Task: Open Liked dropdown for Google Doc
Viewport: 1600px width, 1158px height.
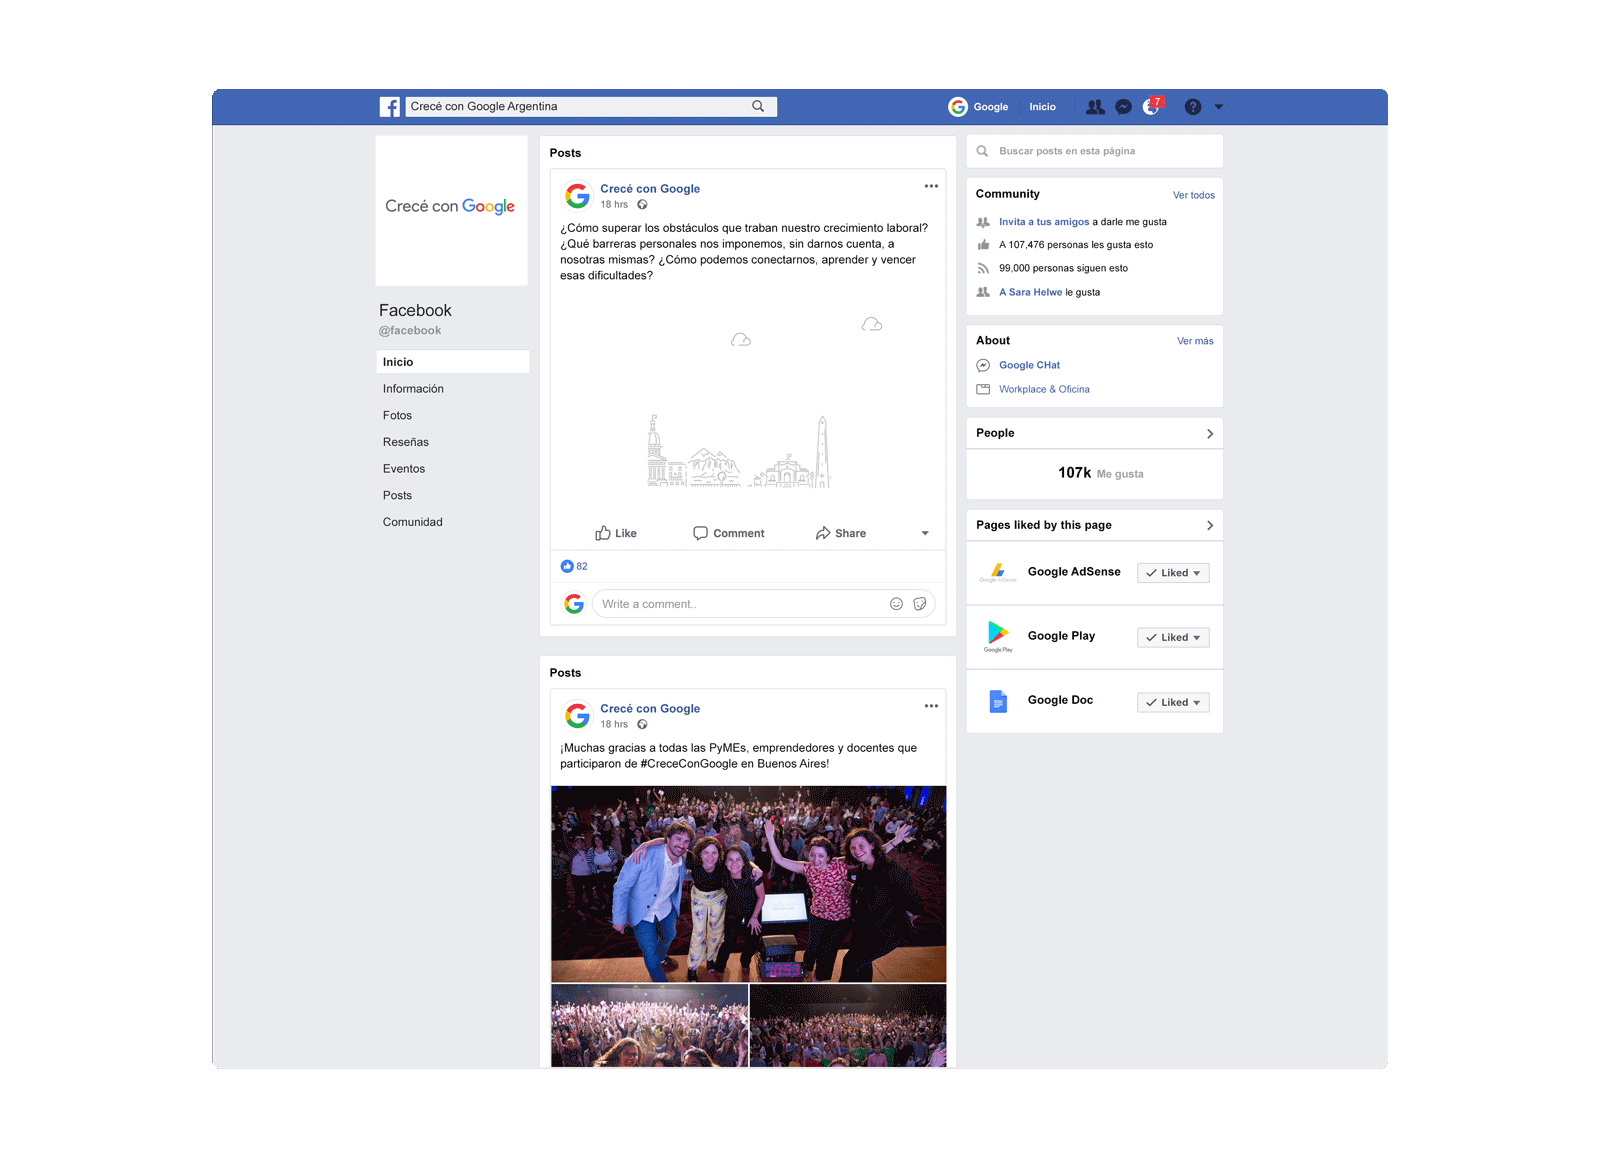Action: pyautogui.click(x=1173, y=702)
